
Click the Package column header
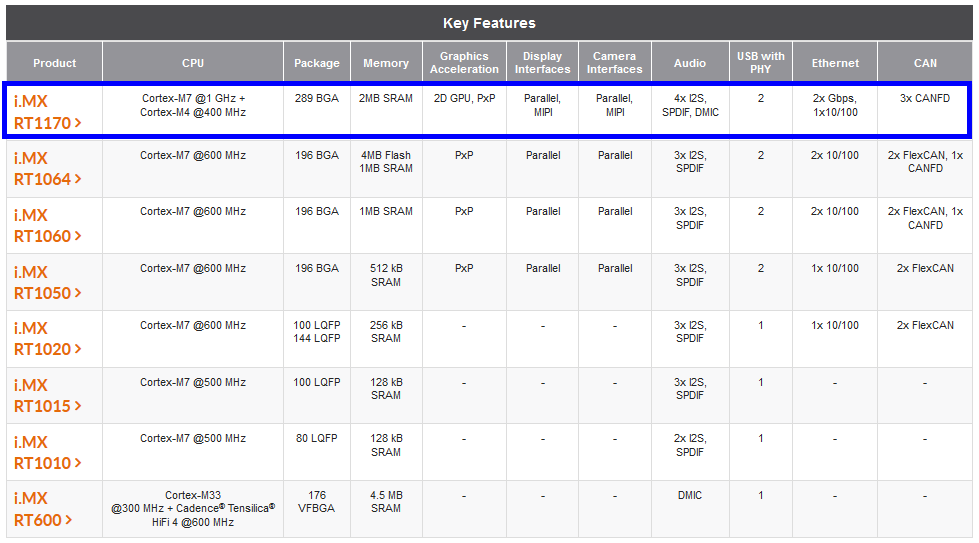pos(317,62)
